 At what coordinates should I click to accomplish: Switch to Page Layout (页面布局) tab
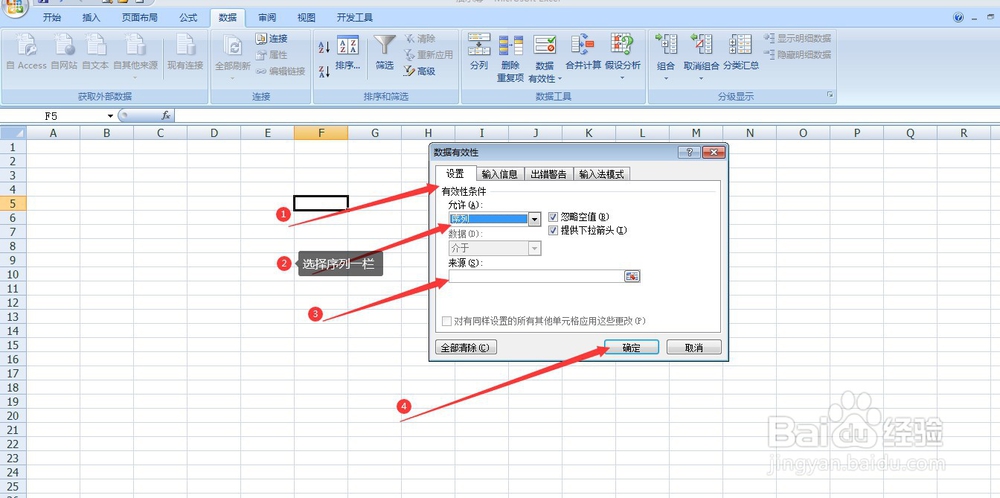coord(140,18)
